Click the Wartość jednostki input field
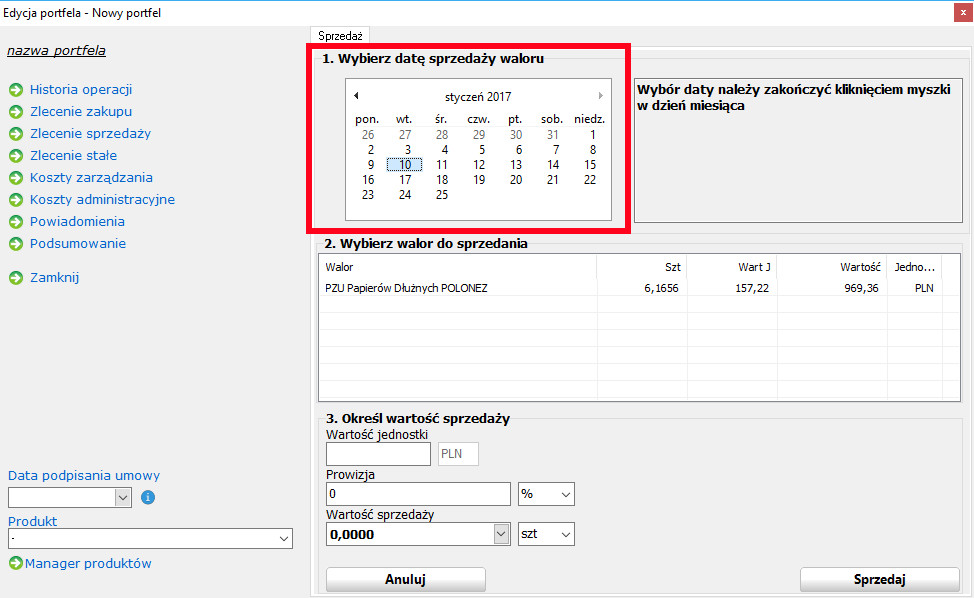 tap(378, 454)
